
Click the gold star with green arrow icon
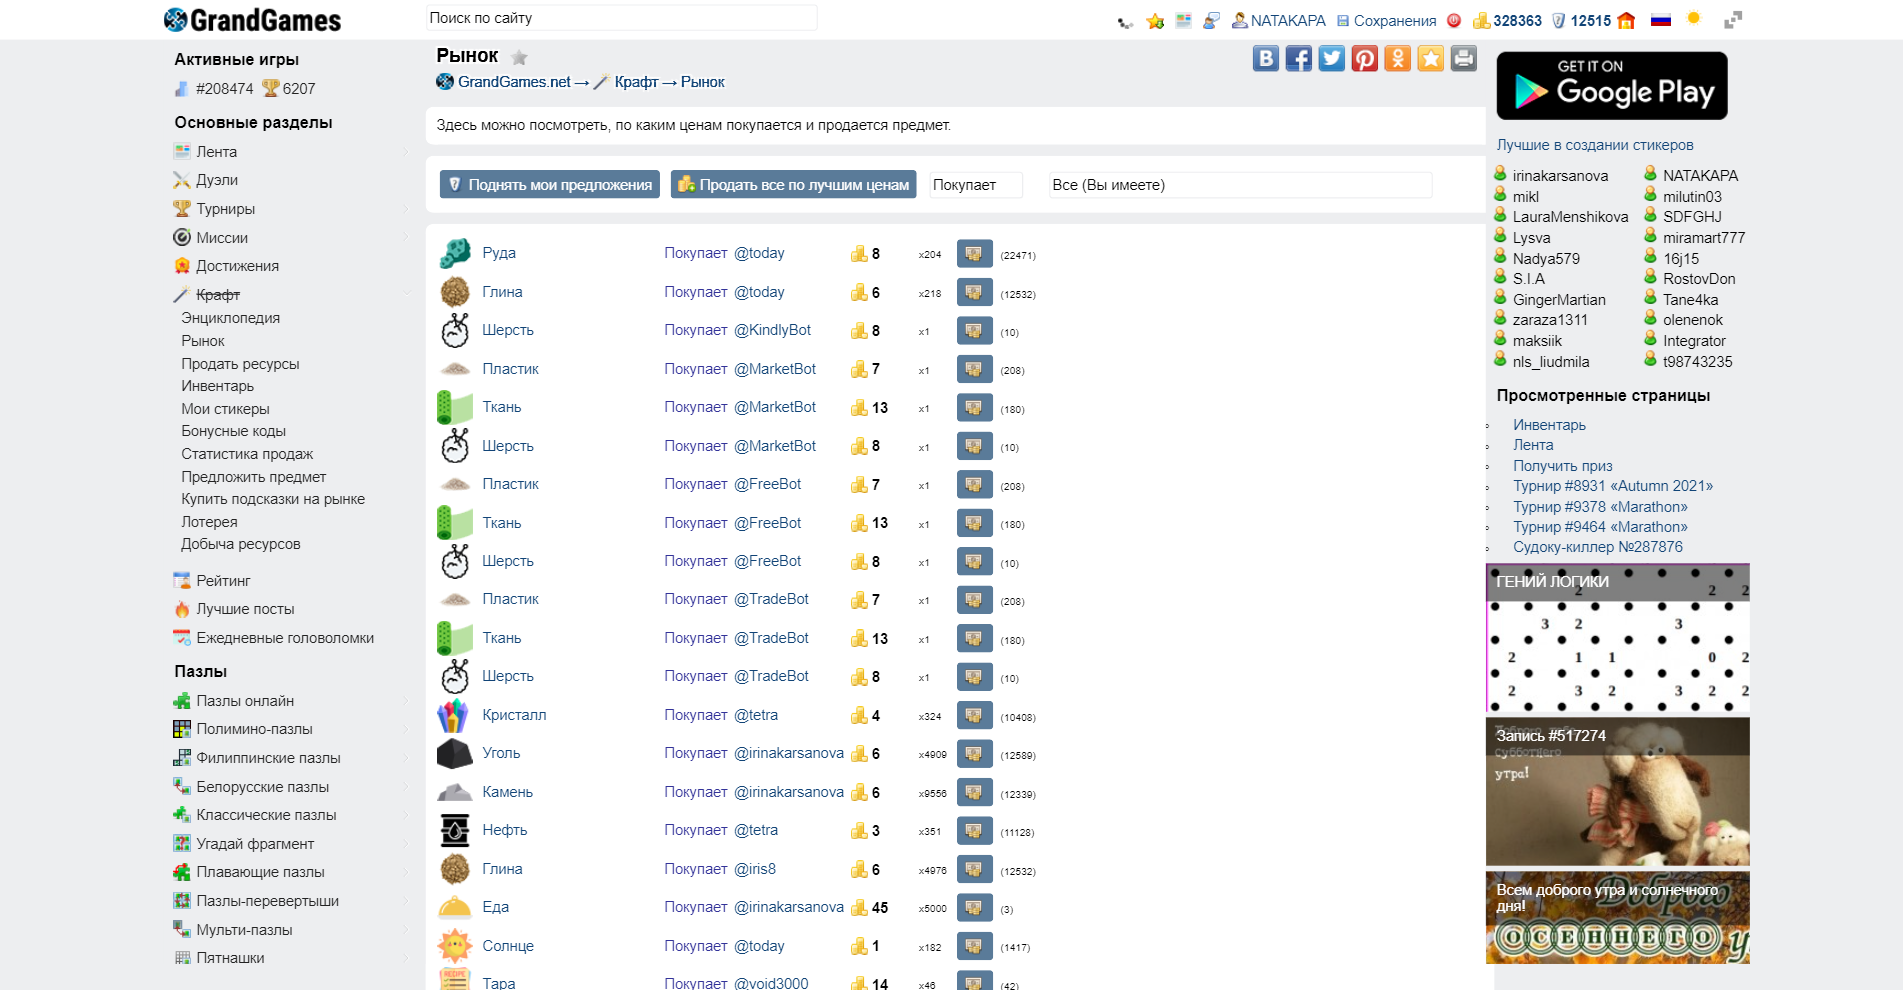[1155, 21]
